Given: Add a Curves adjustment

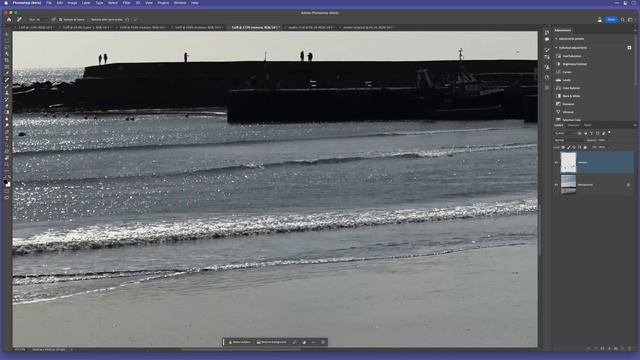Looking at the screenshot, I should click(565, 72).
